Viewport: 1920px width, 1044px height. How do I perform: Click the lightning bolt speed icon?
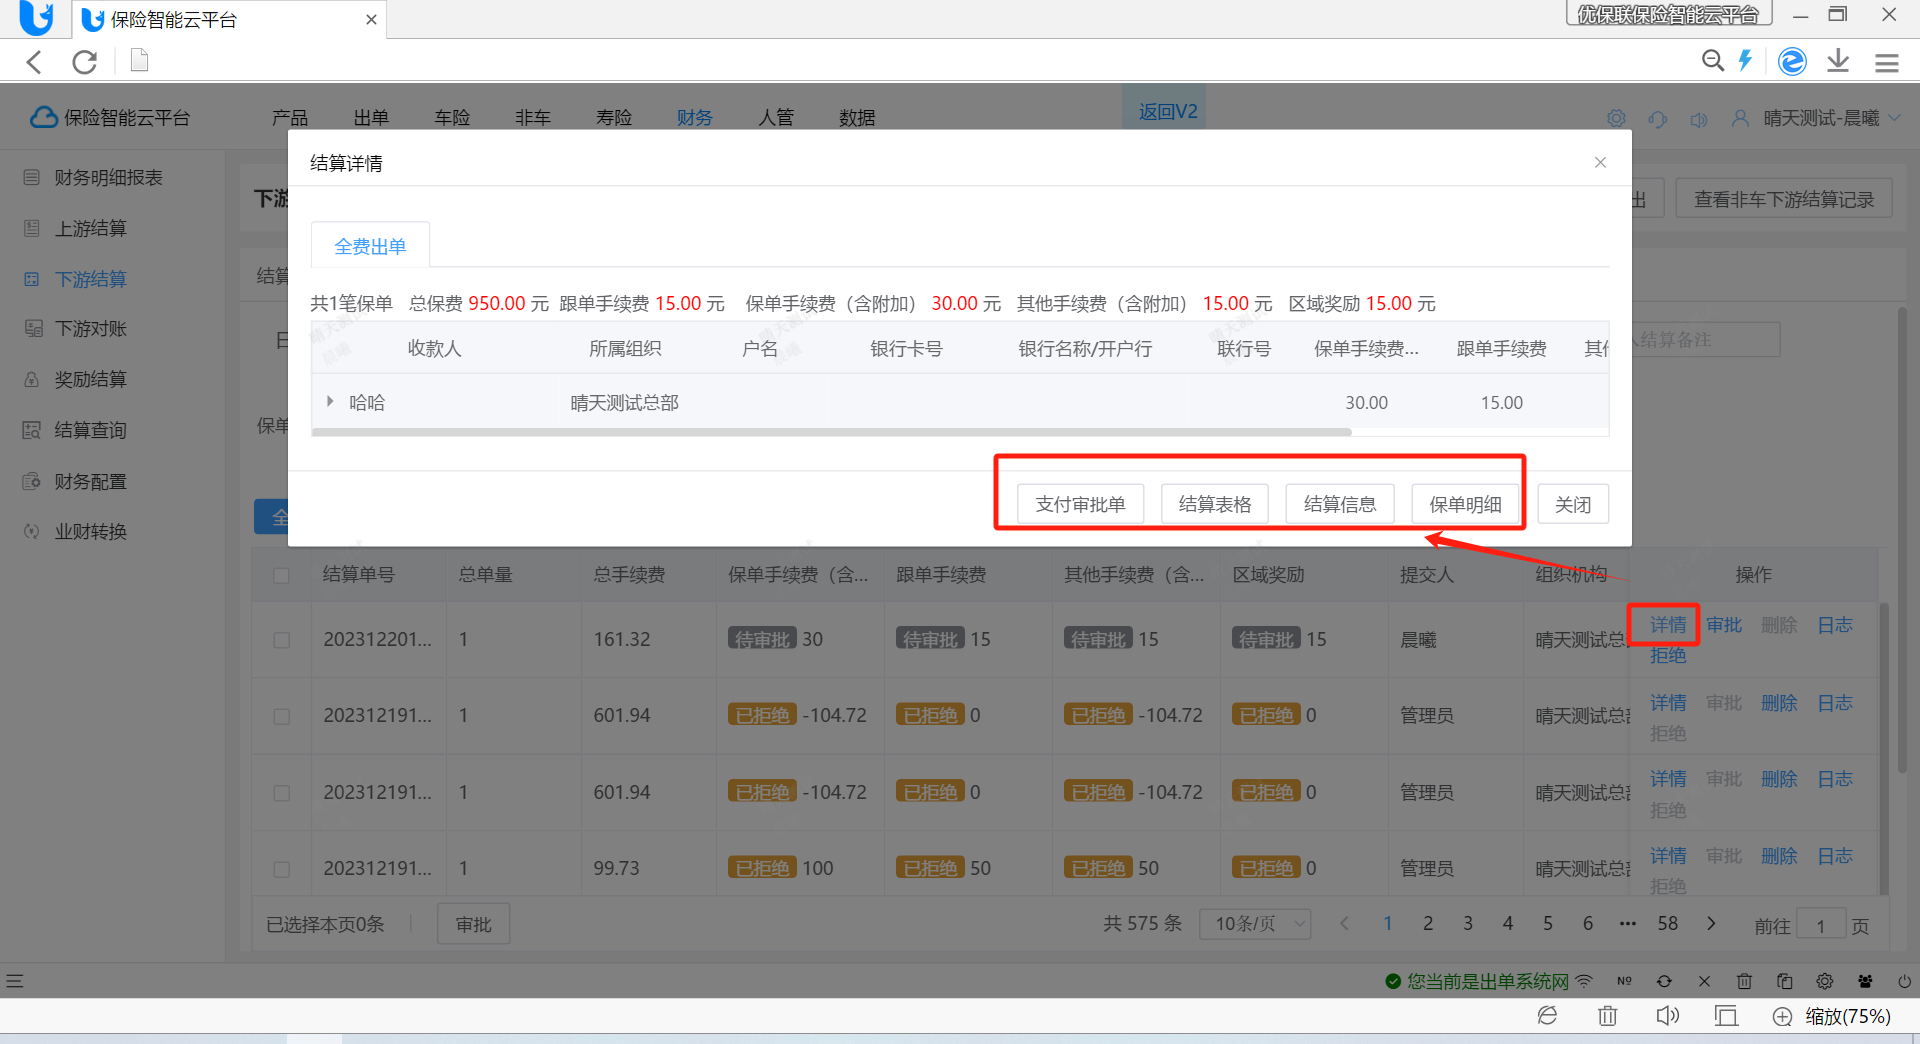point(1745,61)
